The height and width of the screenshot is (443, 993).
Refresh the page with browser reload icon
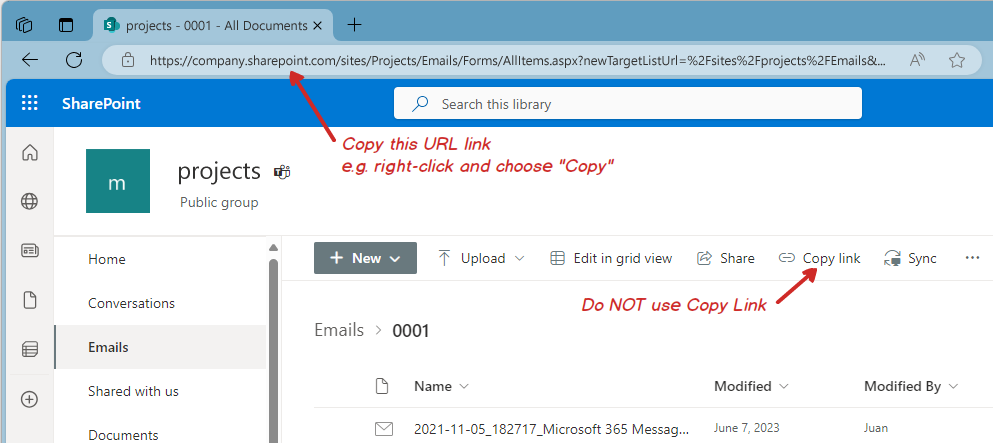tap(73, 60)
